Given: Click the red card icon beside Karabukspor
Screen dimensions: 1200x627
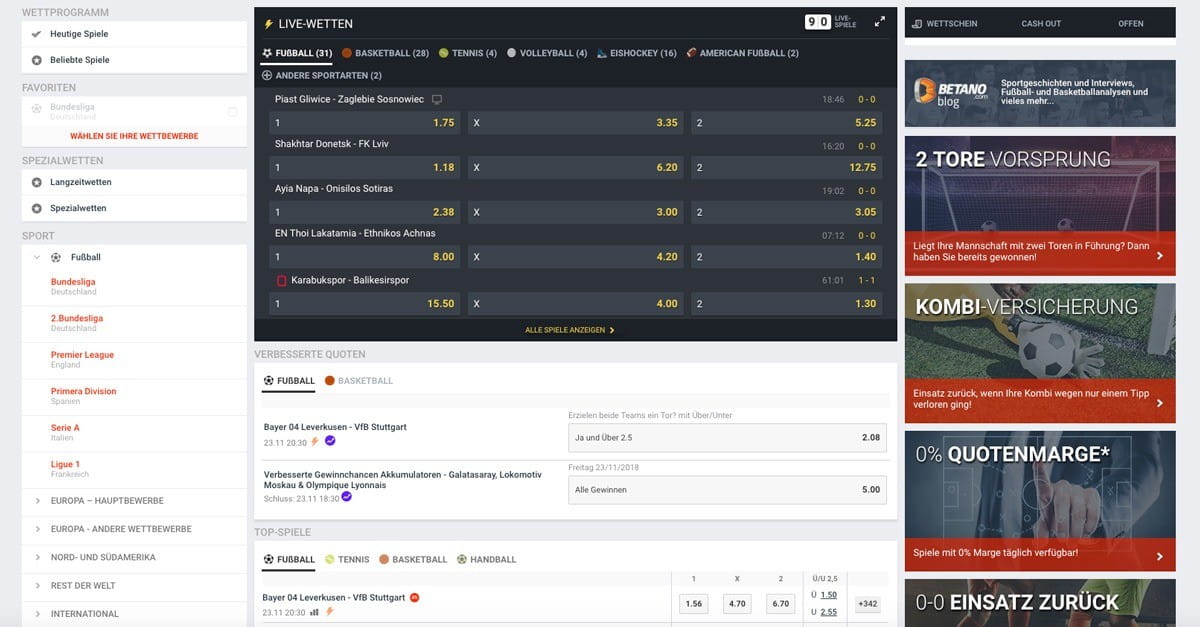Looking at the screenshot, I should [281, 280].
